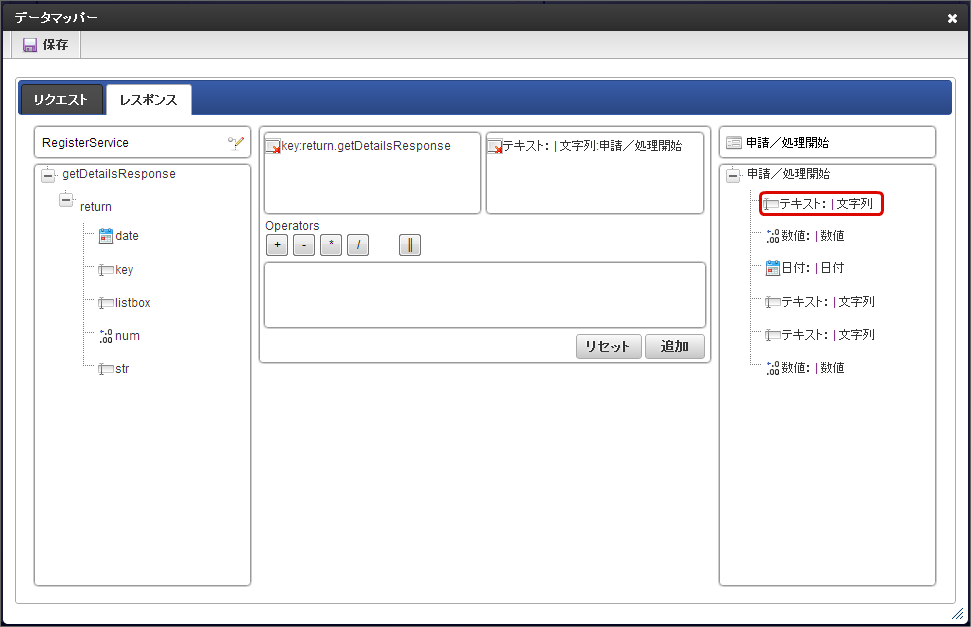Click the calendar icon beside date
Screen dimensions: 971x627
[106, 236]
